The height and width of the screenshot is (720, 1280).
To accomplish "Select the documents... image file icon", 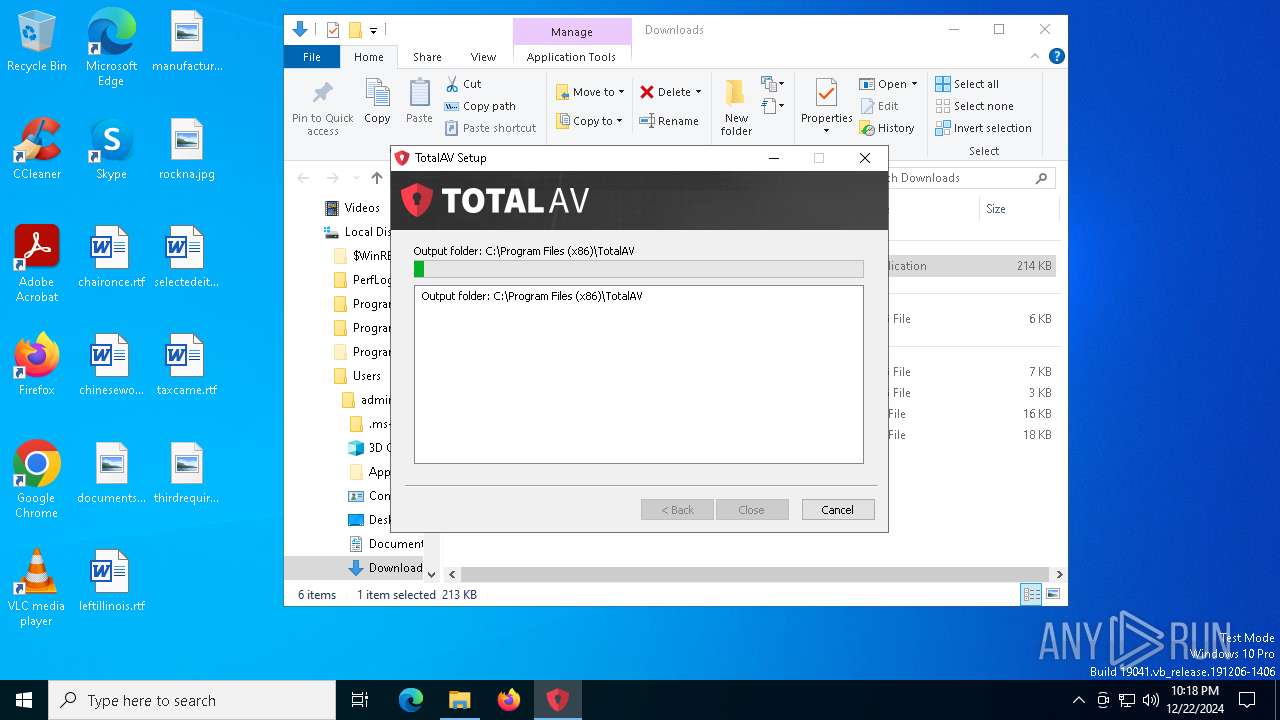I will [111, 474].
